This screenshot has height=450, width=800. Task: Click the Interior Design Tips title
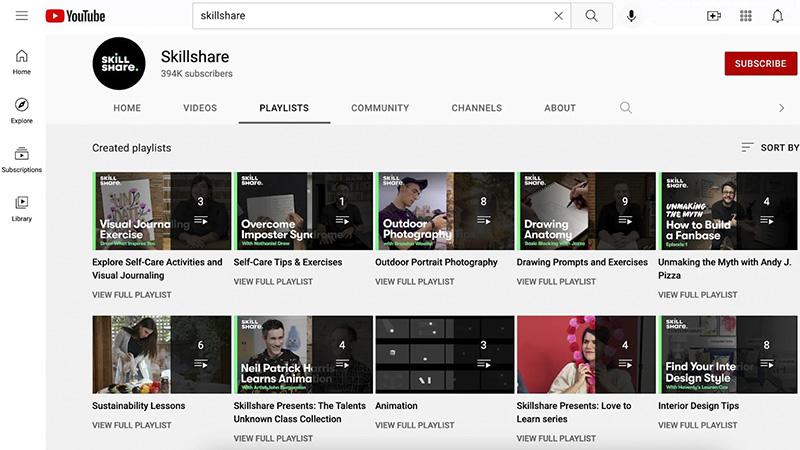tap(698, 406)
